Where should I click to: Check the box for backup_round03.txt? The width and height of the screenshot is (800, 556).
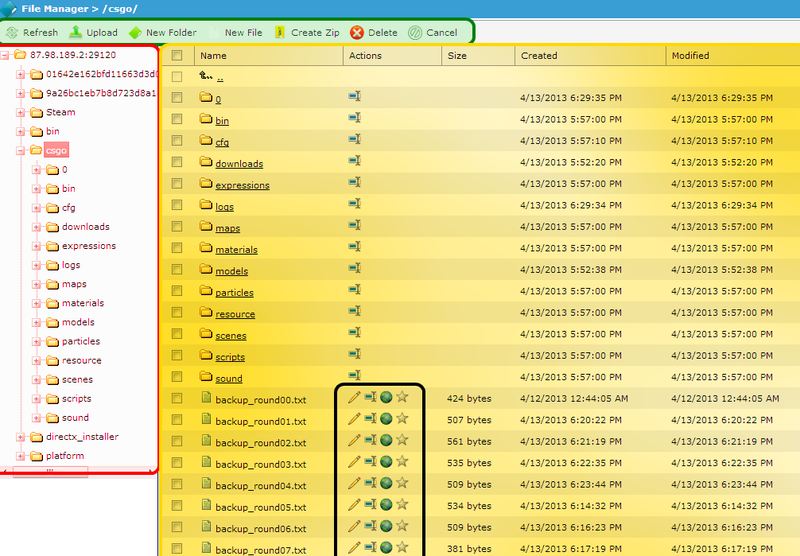[177, 462]
